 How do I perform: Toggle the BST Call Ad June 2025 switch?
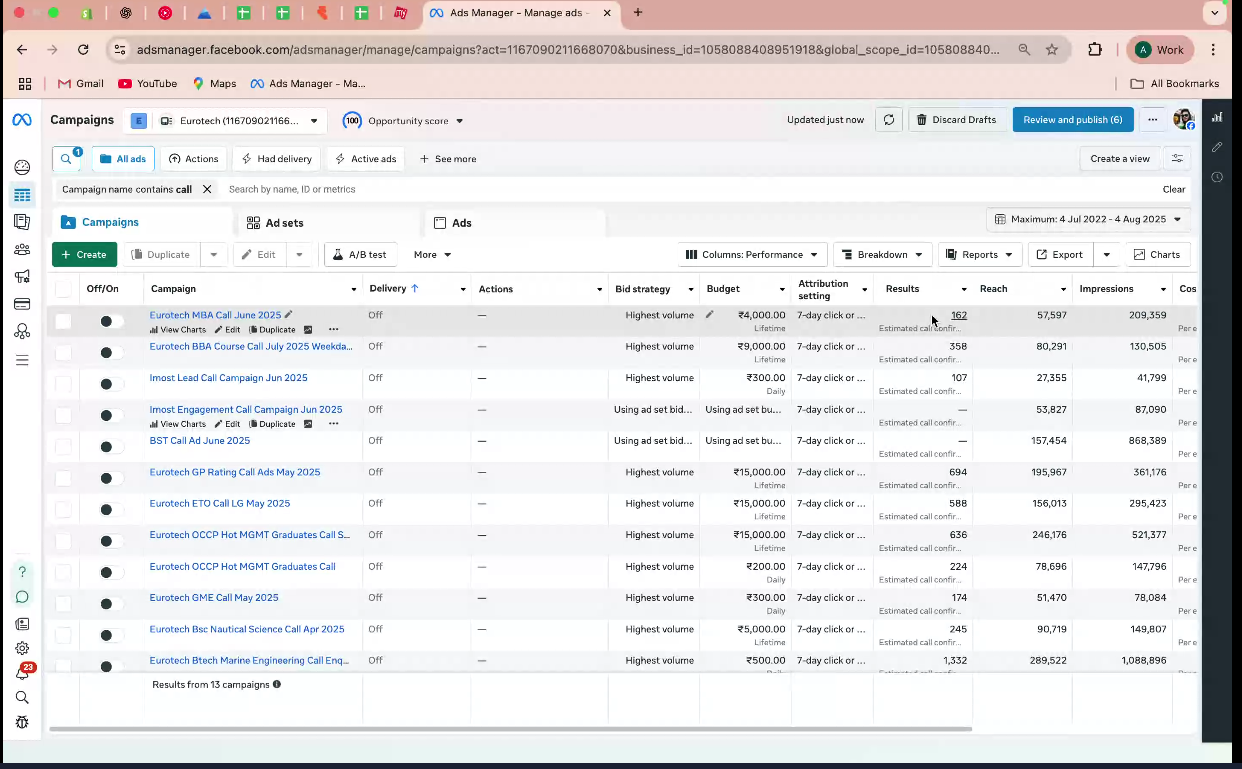[111, 447]
